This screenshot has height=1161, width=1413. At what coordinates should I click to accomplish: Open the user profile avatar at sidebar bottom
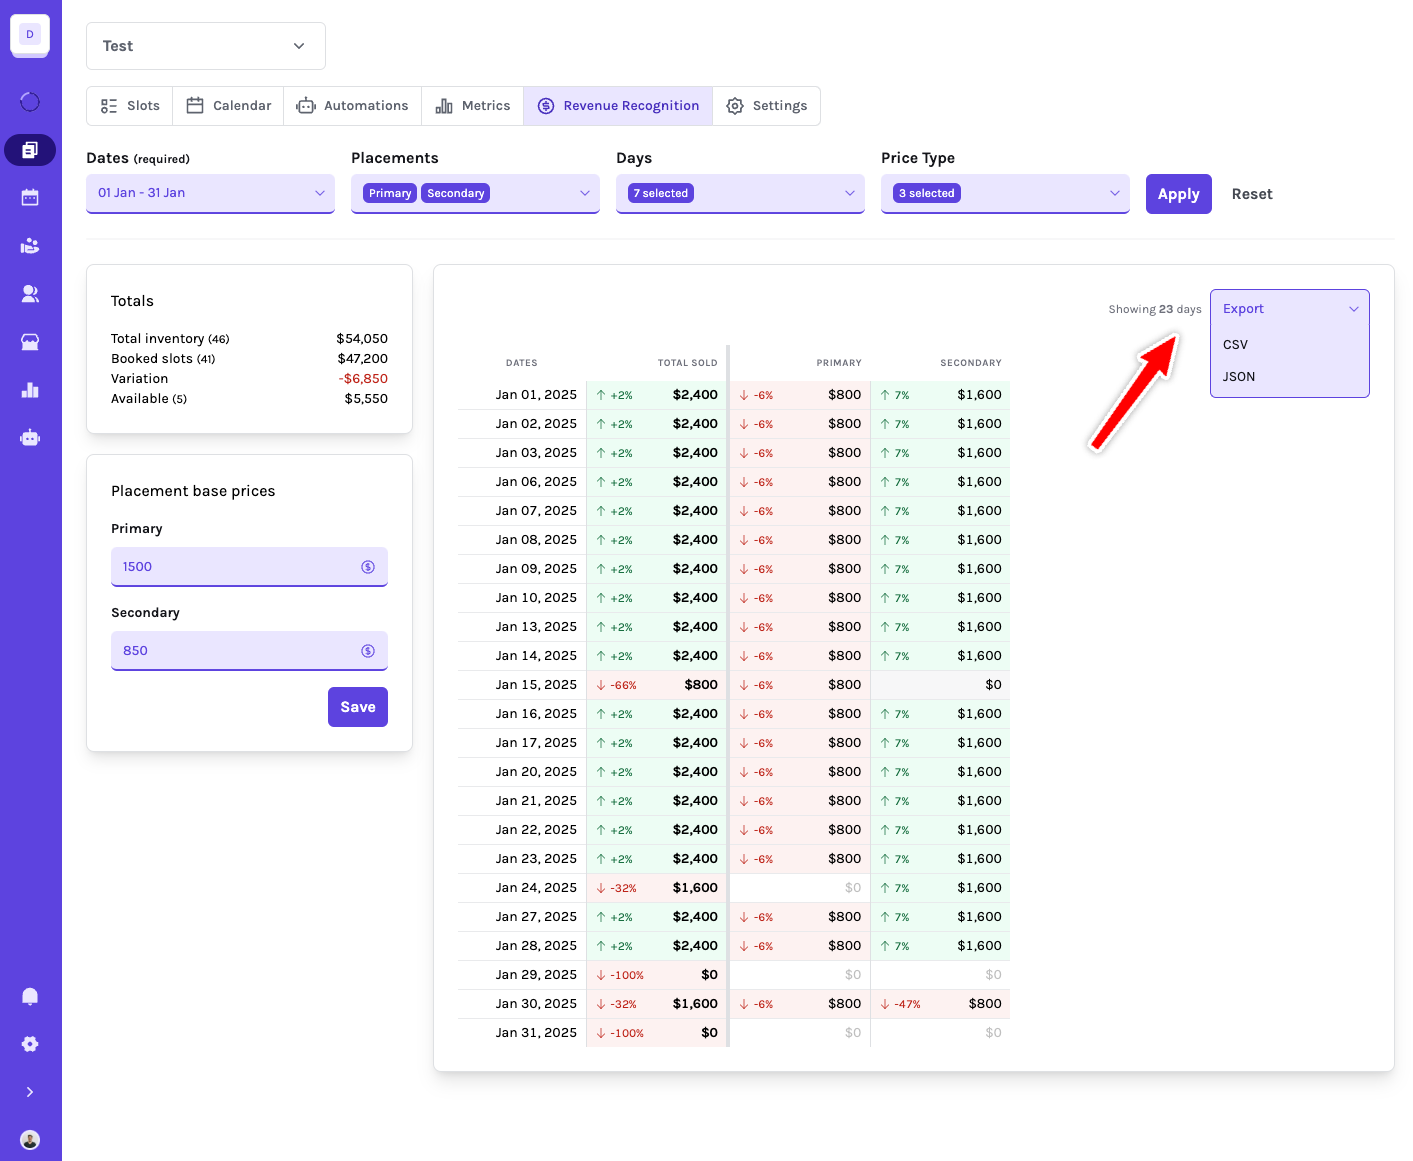click(x=30, y=1140)
